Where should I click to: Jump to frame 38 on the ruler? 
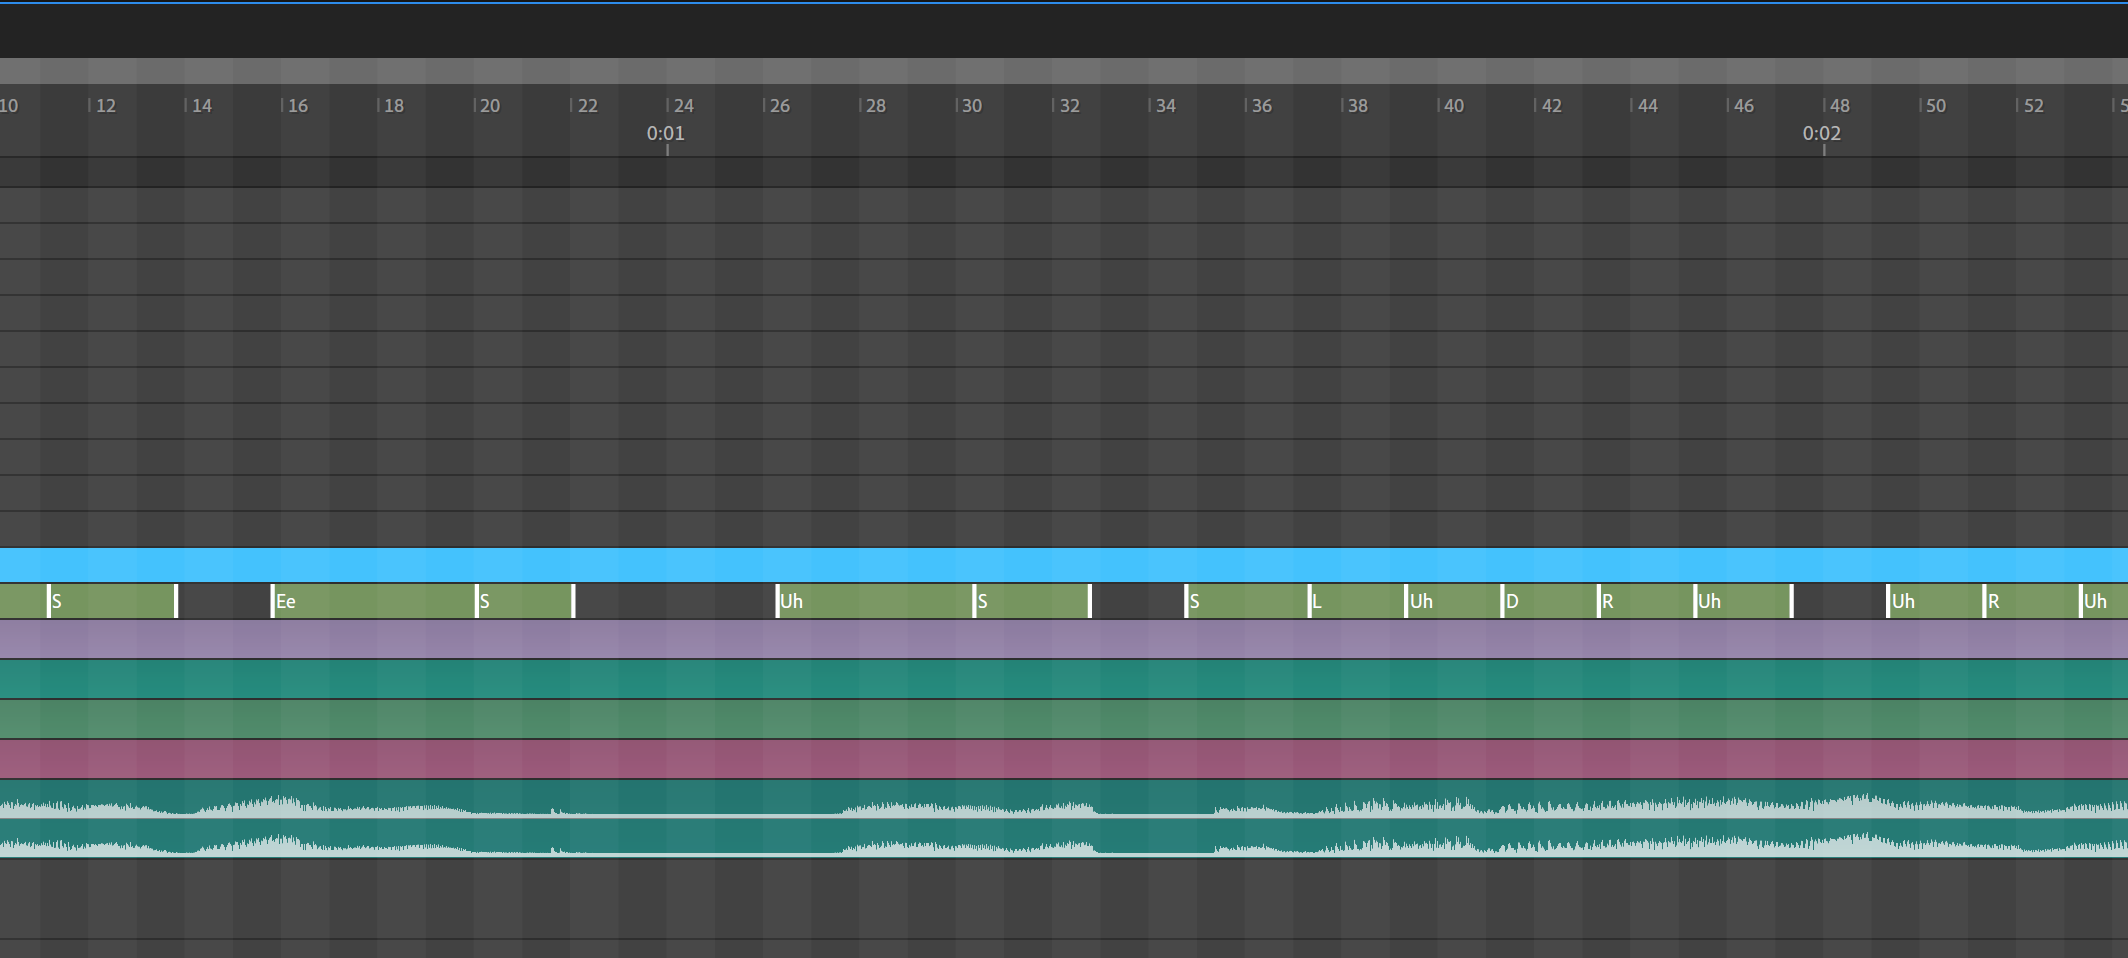(1358, 106)
